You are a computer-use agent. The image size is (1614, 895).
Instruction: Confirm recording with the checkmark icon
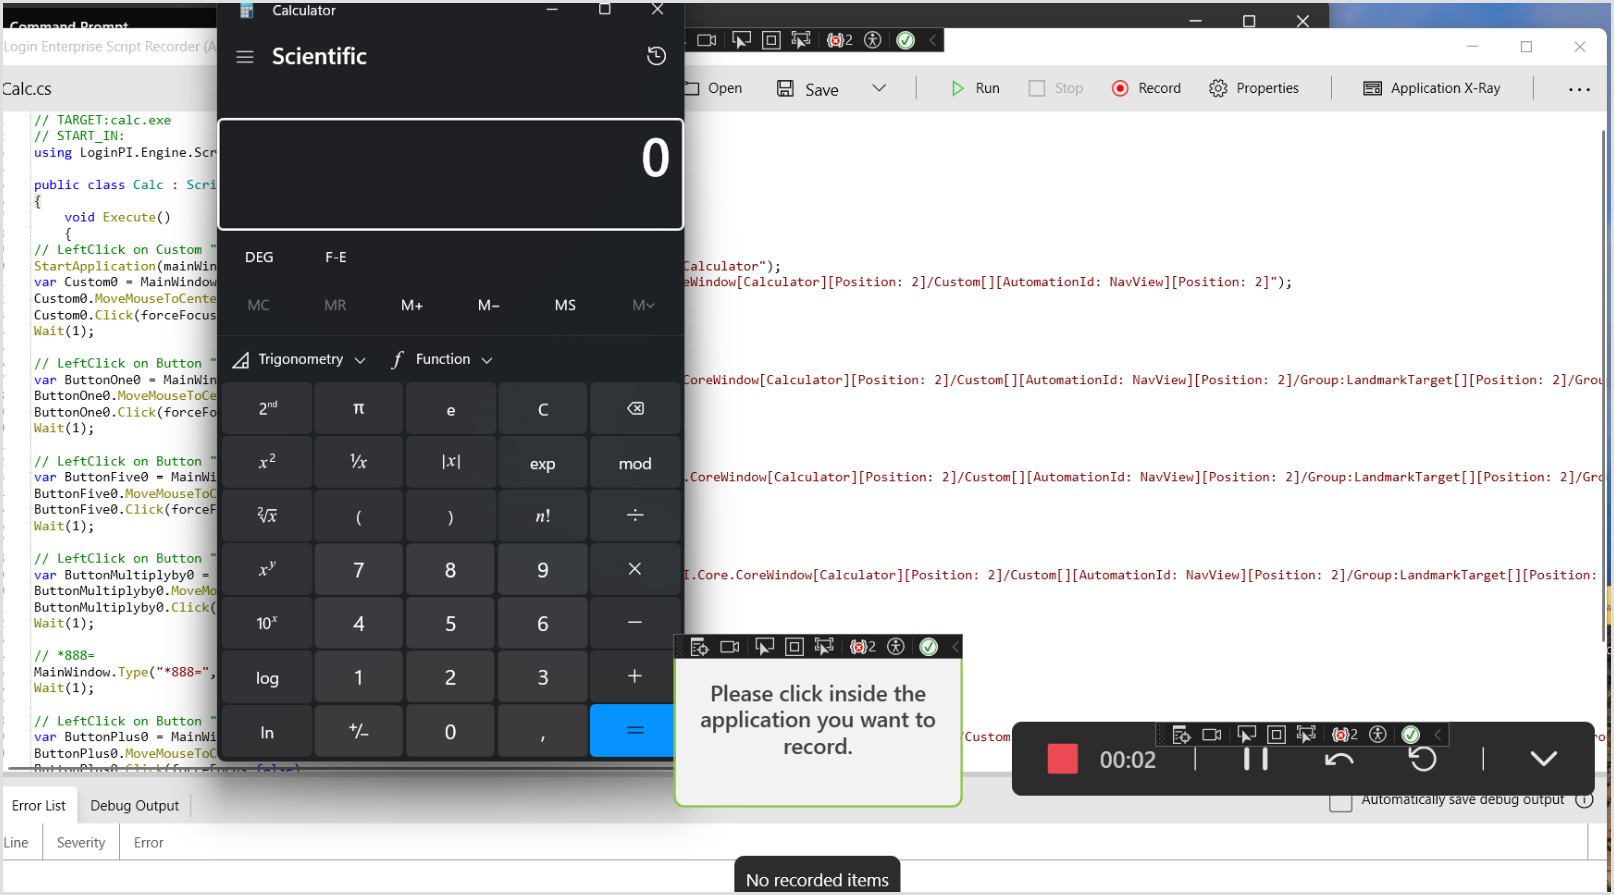[1543, 759]
